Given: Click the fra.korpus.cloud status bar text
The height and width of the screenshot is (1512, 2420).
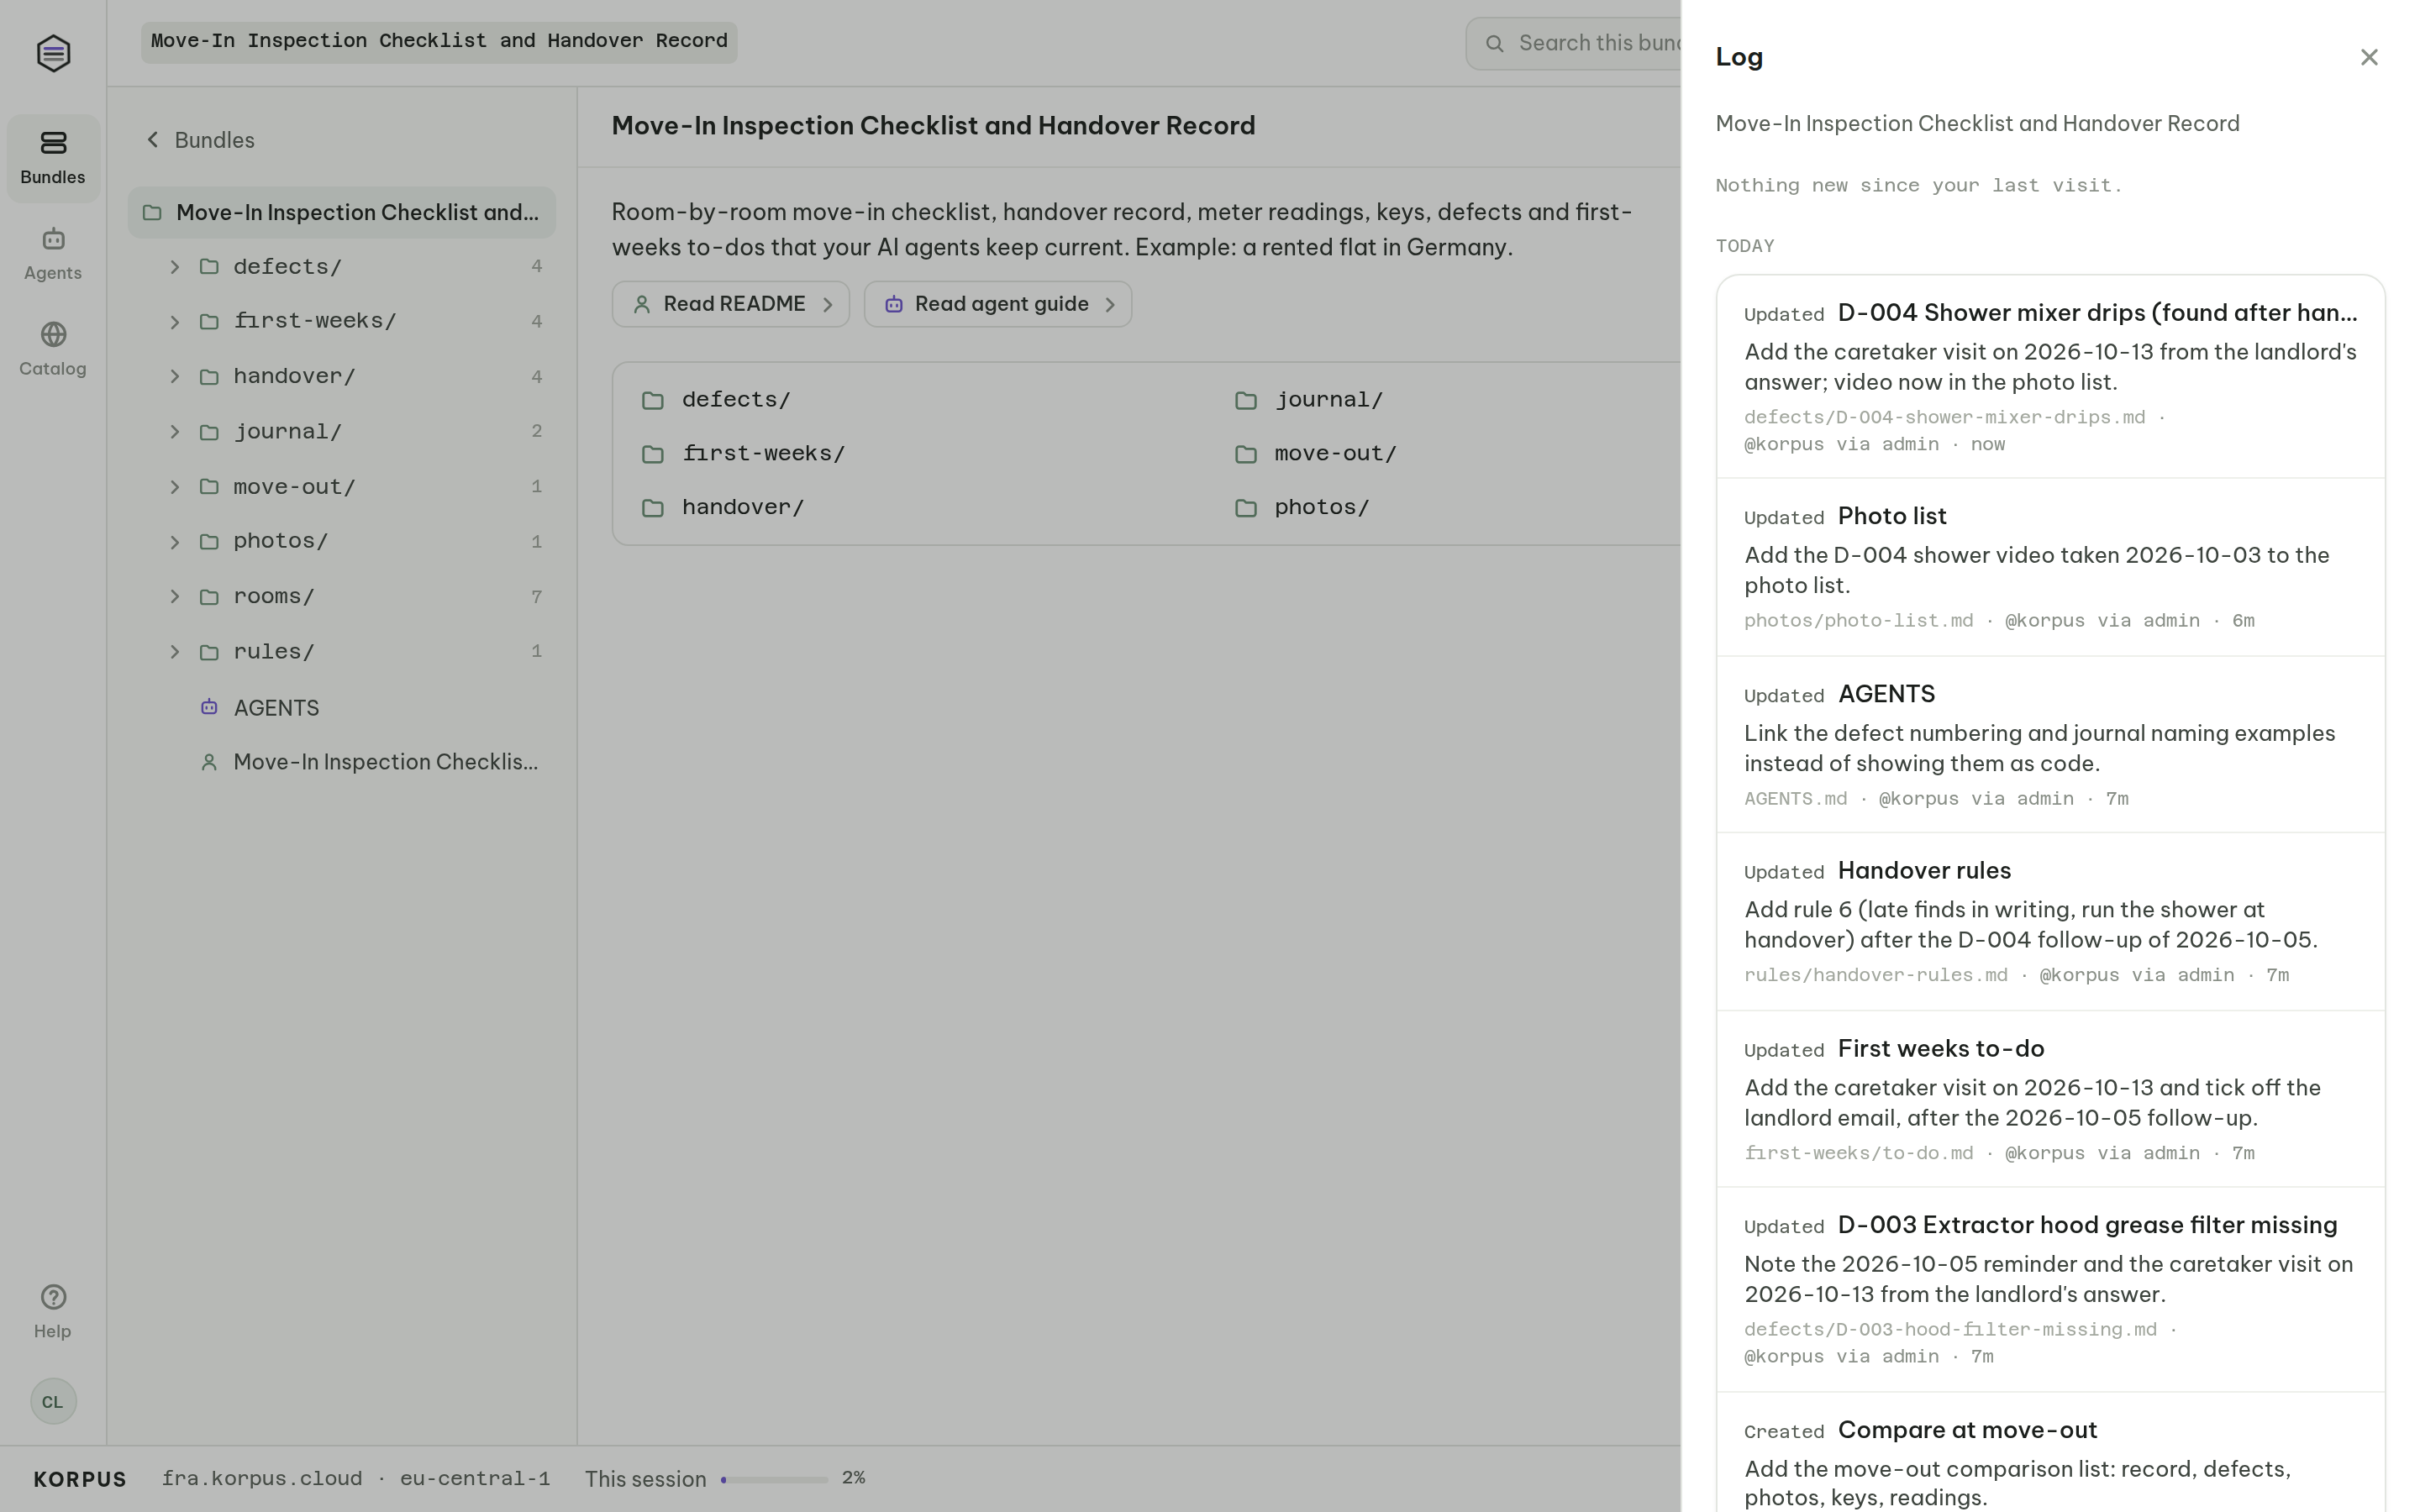Looking at the screenshot, I should (x=262, y=1479).
